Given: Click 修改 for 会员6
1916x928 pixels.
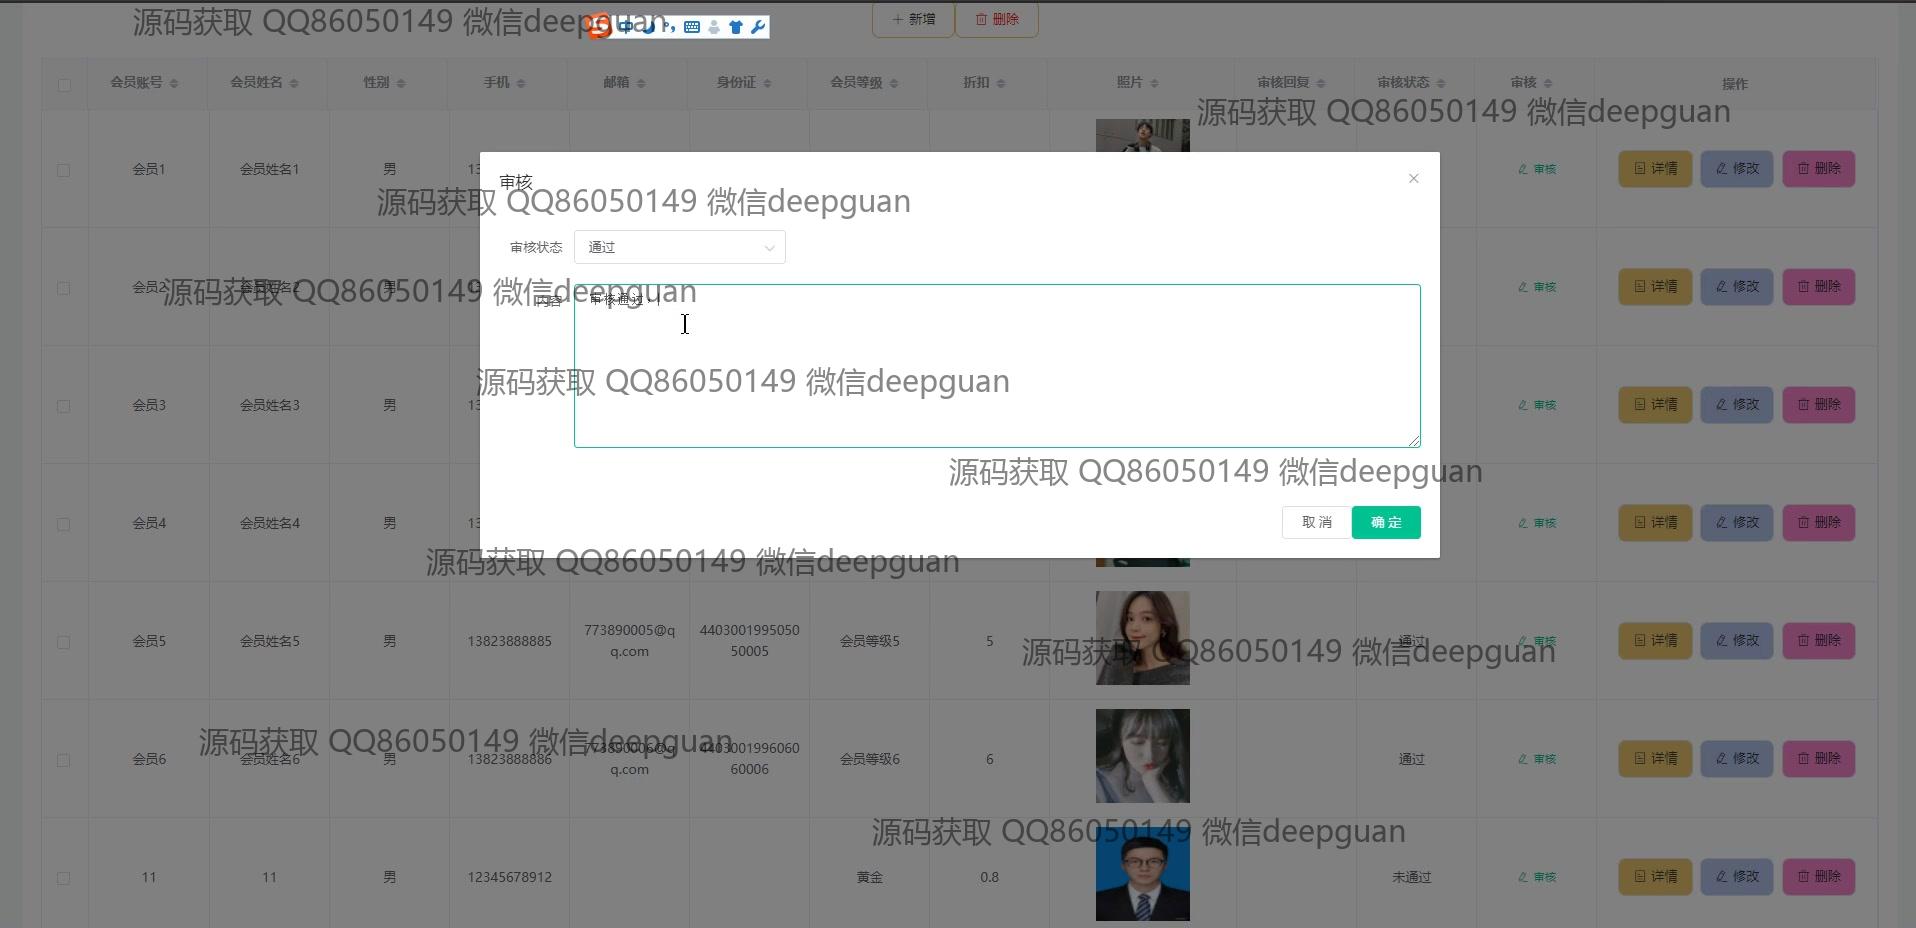Looking at the screenshot, I should (1737, 759).
